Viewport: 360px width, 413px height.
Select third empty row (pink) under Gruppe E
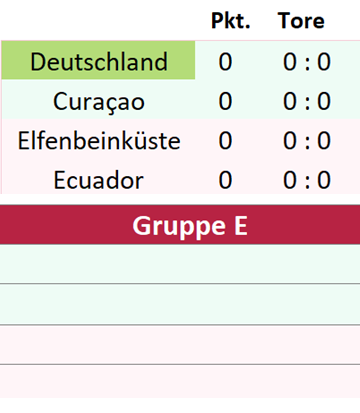click(180, 344)
